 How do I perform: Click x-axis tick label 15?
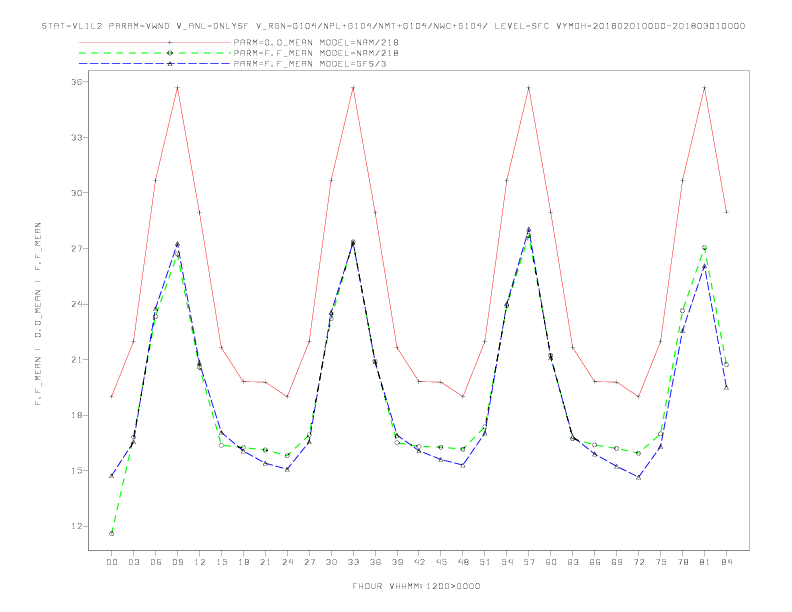click(221, 562)
